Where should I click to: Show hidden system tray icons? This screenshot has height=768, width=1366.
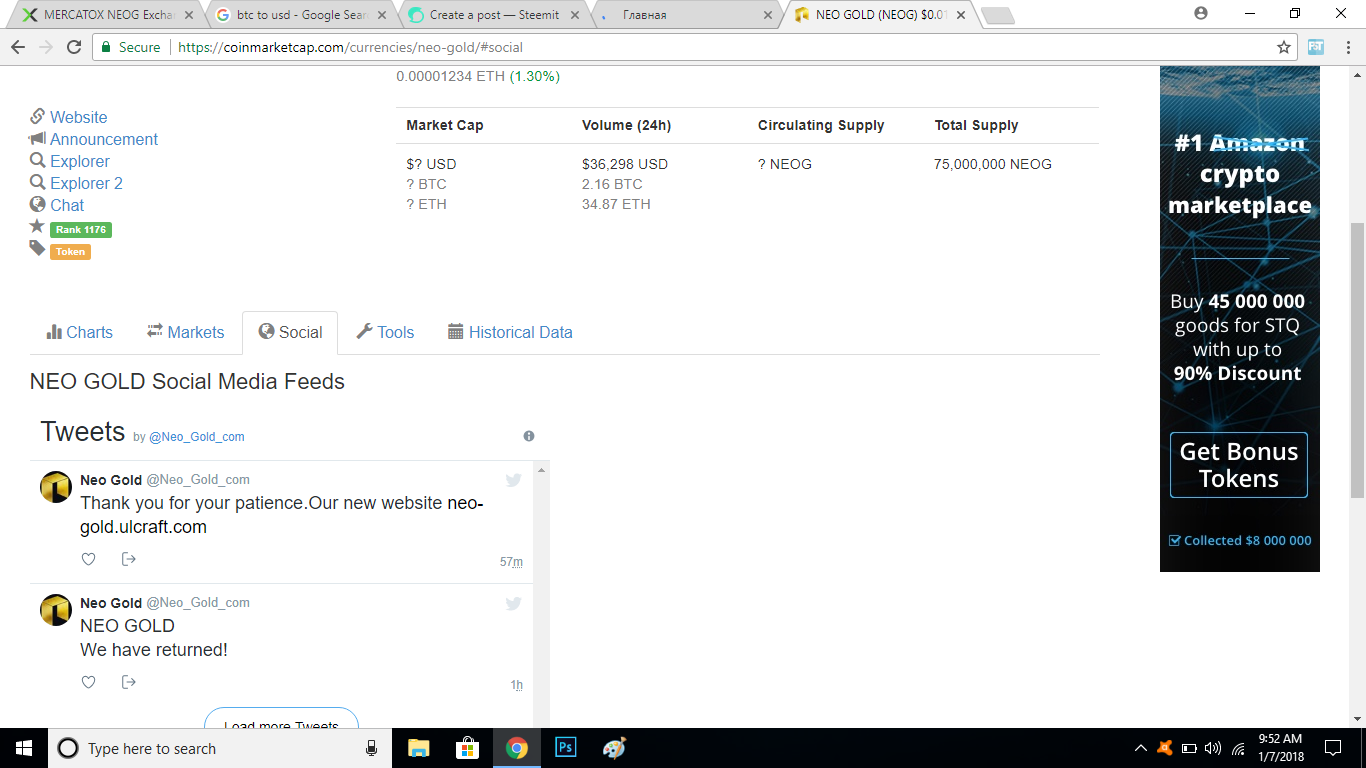[1141, 748]
